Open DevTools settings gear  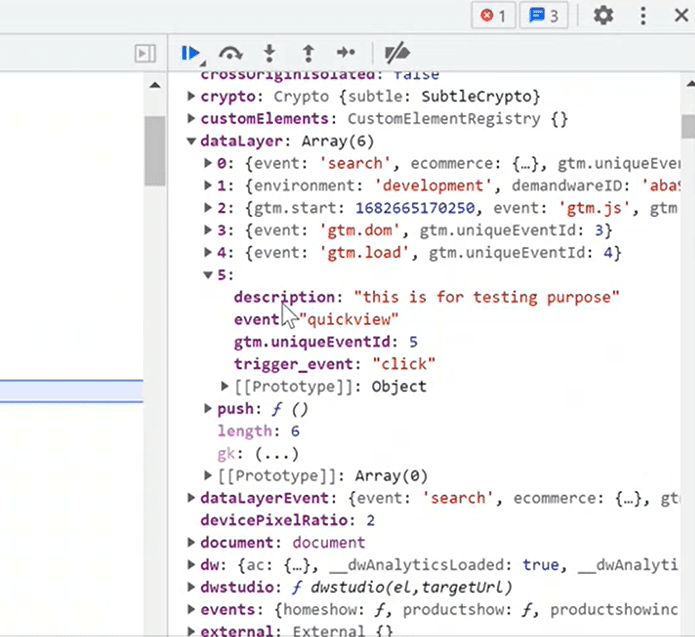[x=603, y=15]
